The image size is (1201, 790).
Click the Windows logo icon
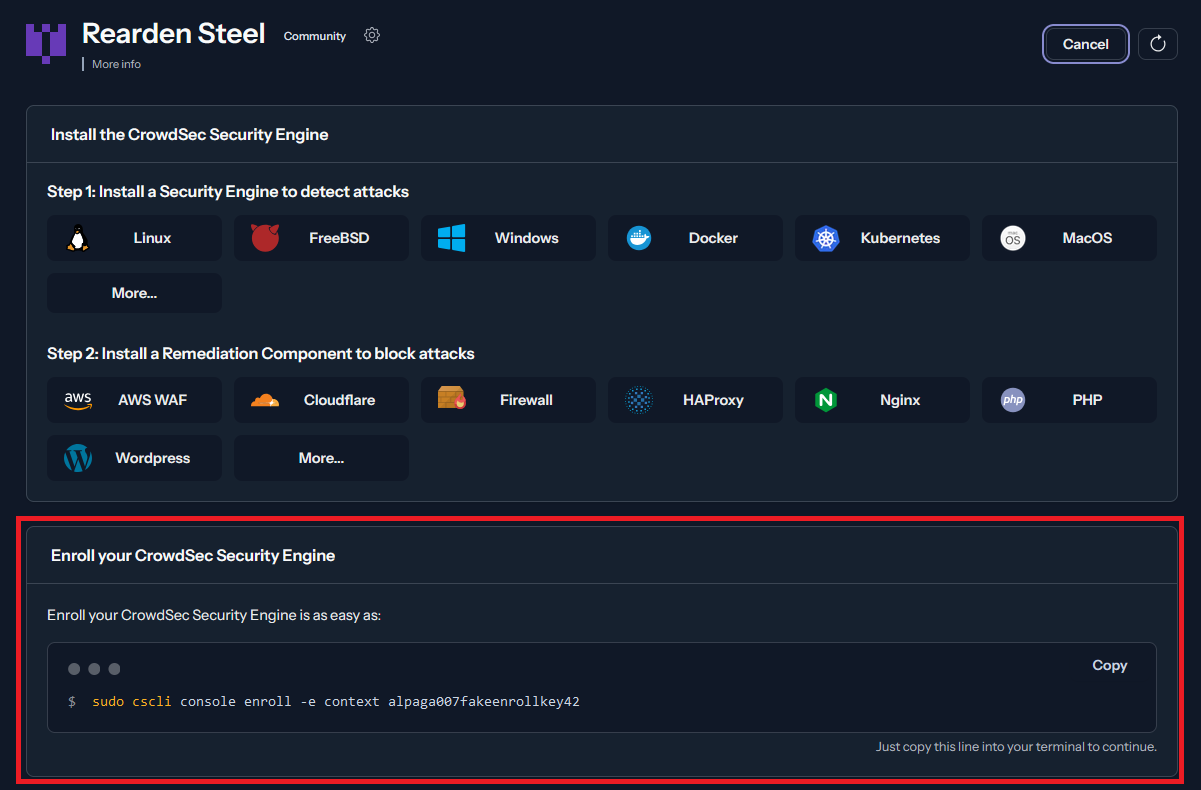[452, 238]
